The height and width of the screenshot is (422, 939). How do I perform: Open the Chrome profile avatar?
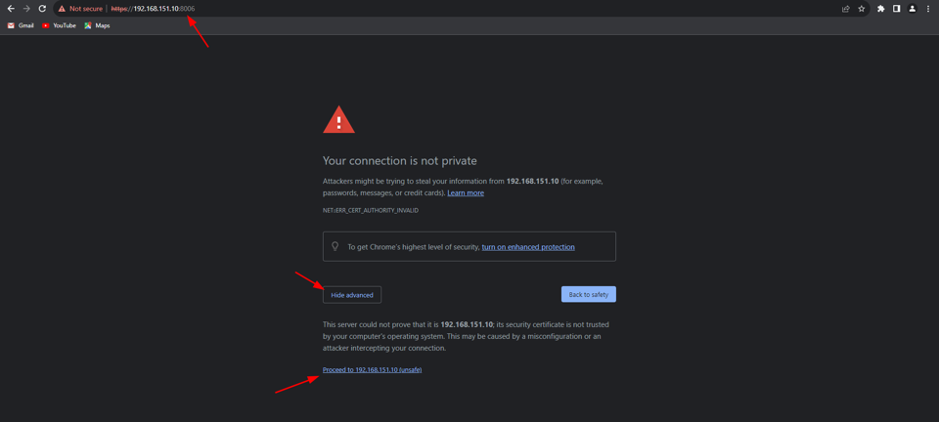point(912,9)
